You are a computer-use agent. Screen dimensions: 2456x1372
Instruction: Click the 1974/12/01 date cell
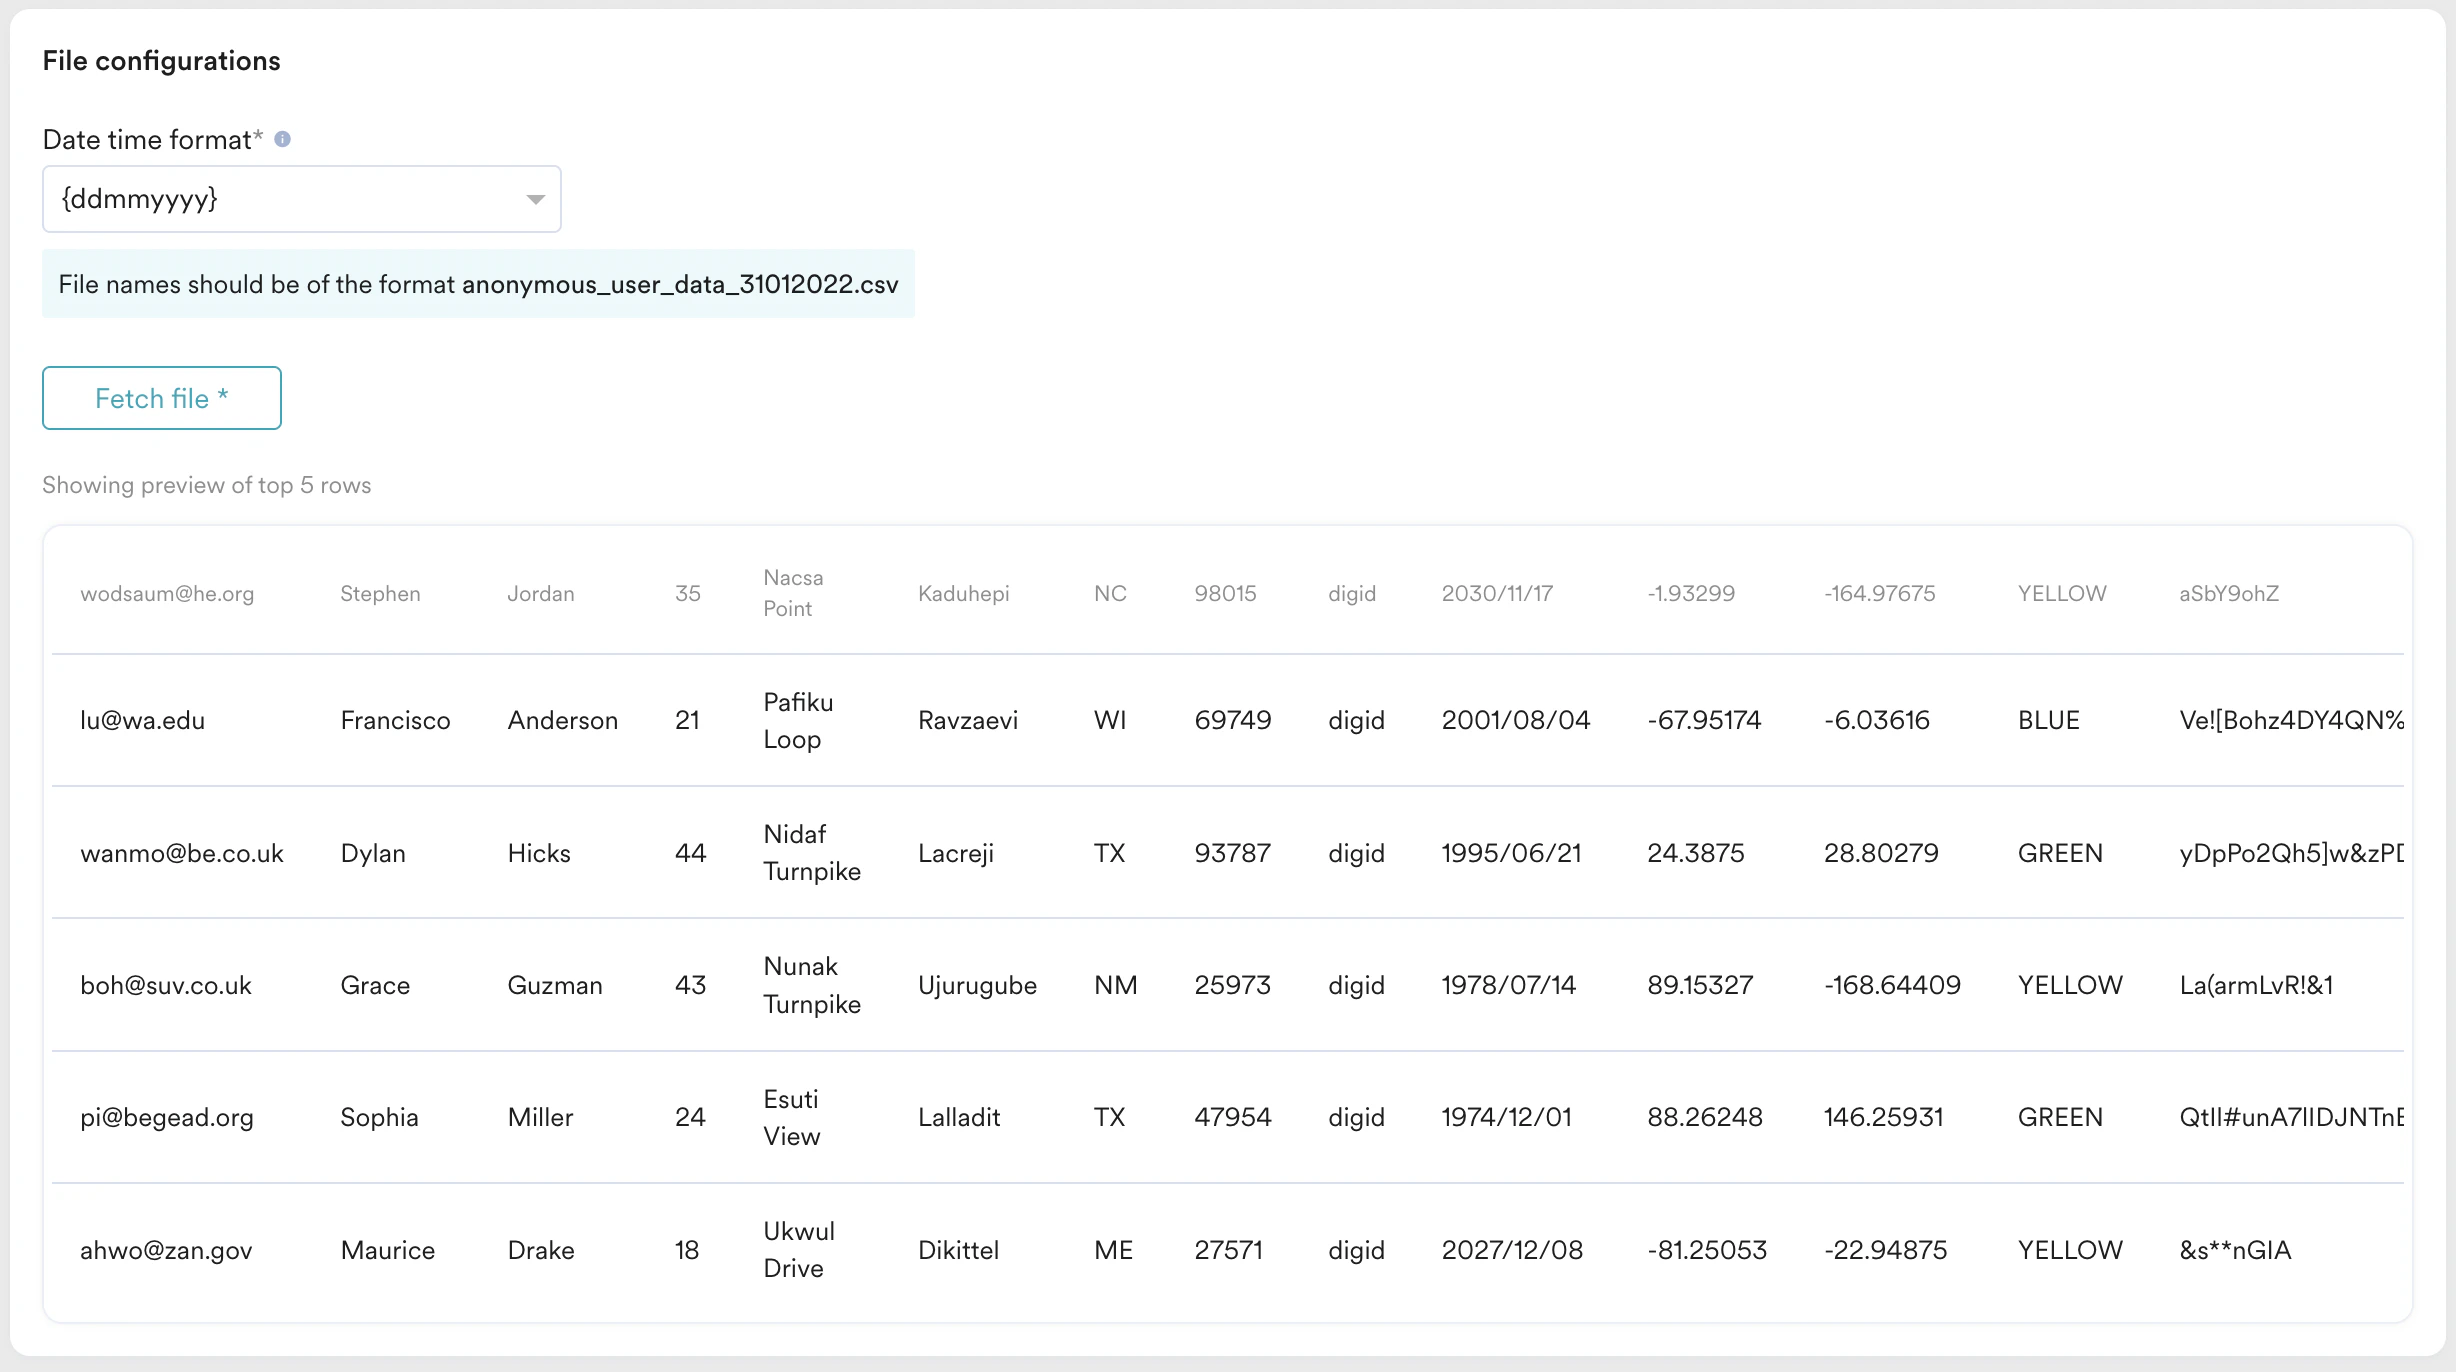[1506, 1117]
